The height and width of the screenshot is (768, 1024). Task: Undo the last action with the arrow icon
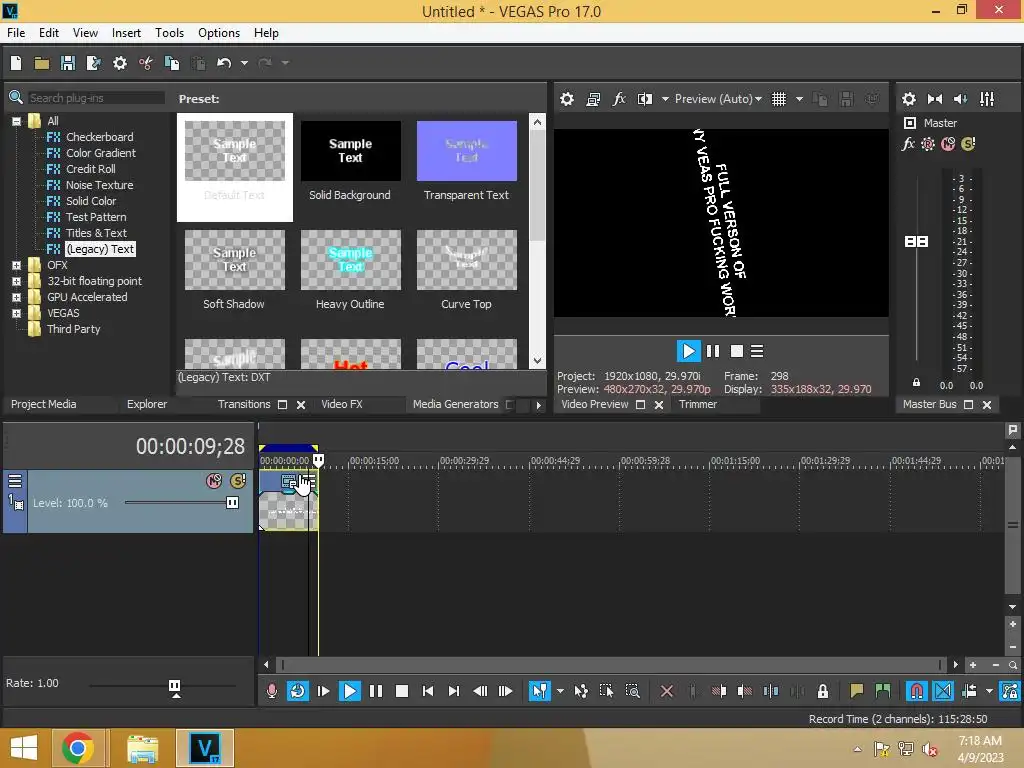pos(224,63)
